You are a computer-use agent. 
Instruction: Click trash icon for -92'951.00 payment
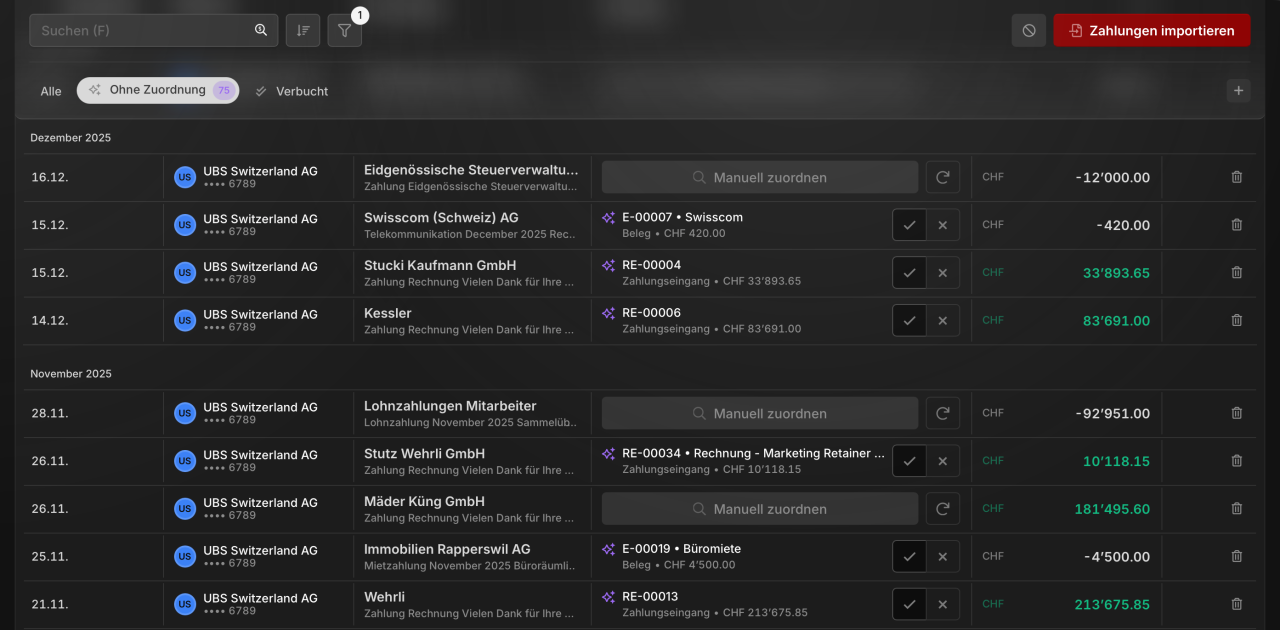[x=1237, y=413]
